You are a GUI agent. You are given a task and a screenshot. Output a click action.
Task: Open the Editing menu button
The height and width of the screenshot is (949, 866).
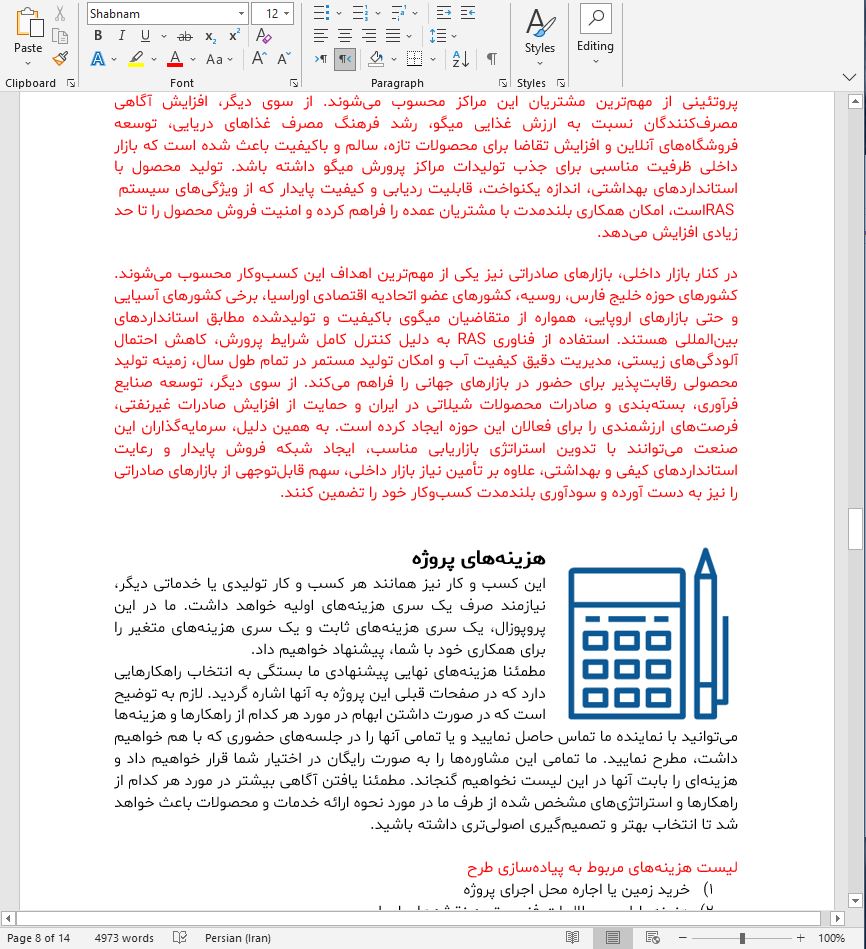[595, 36]
